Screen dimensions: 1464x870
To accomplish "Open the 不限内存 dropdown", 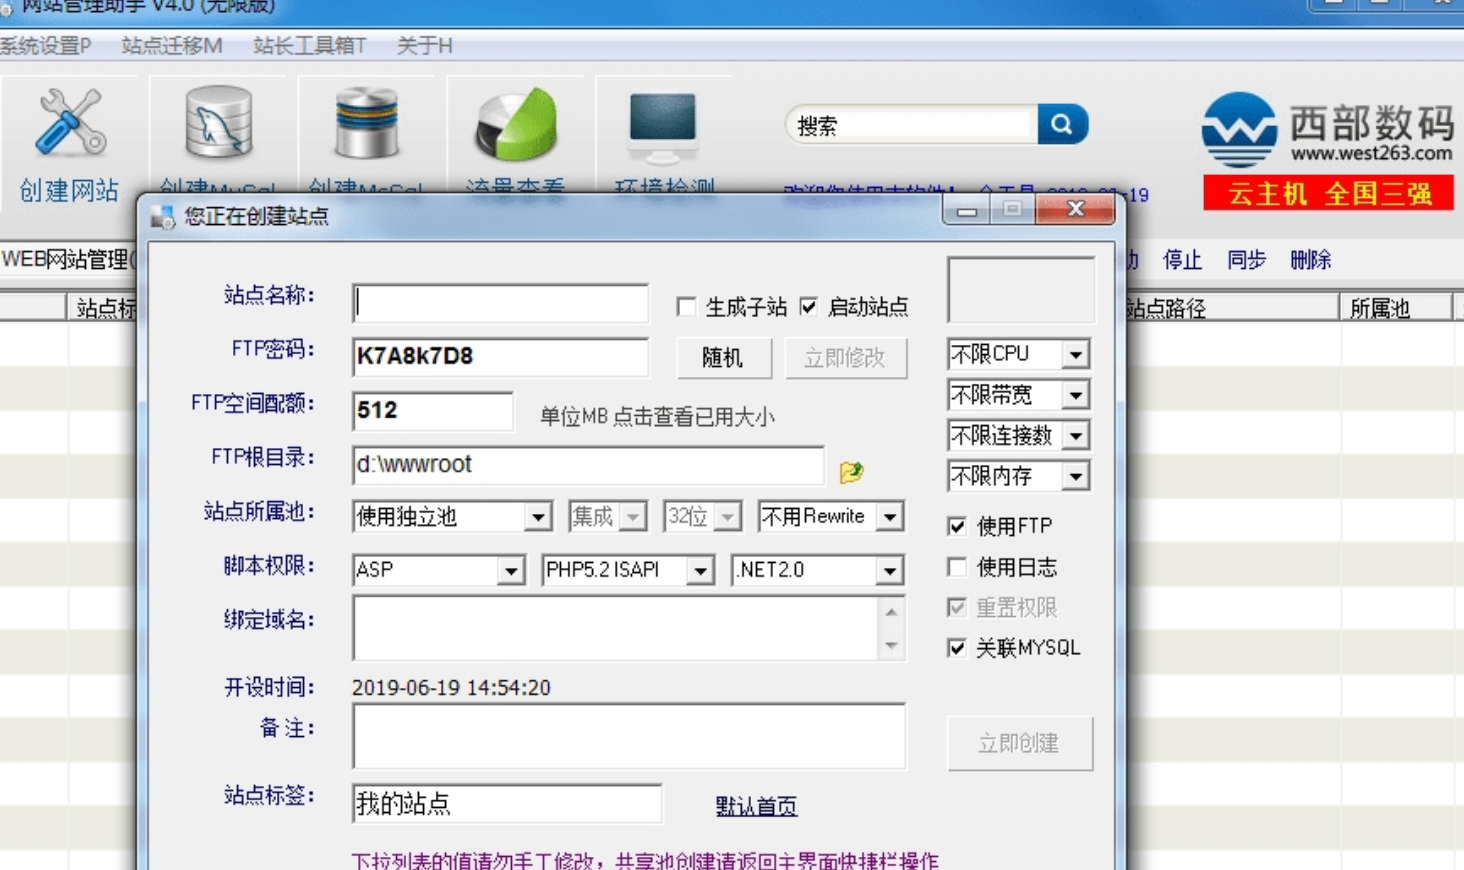I will click(x=1076, y=476).
